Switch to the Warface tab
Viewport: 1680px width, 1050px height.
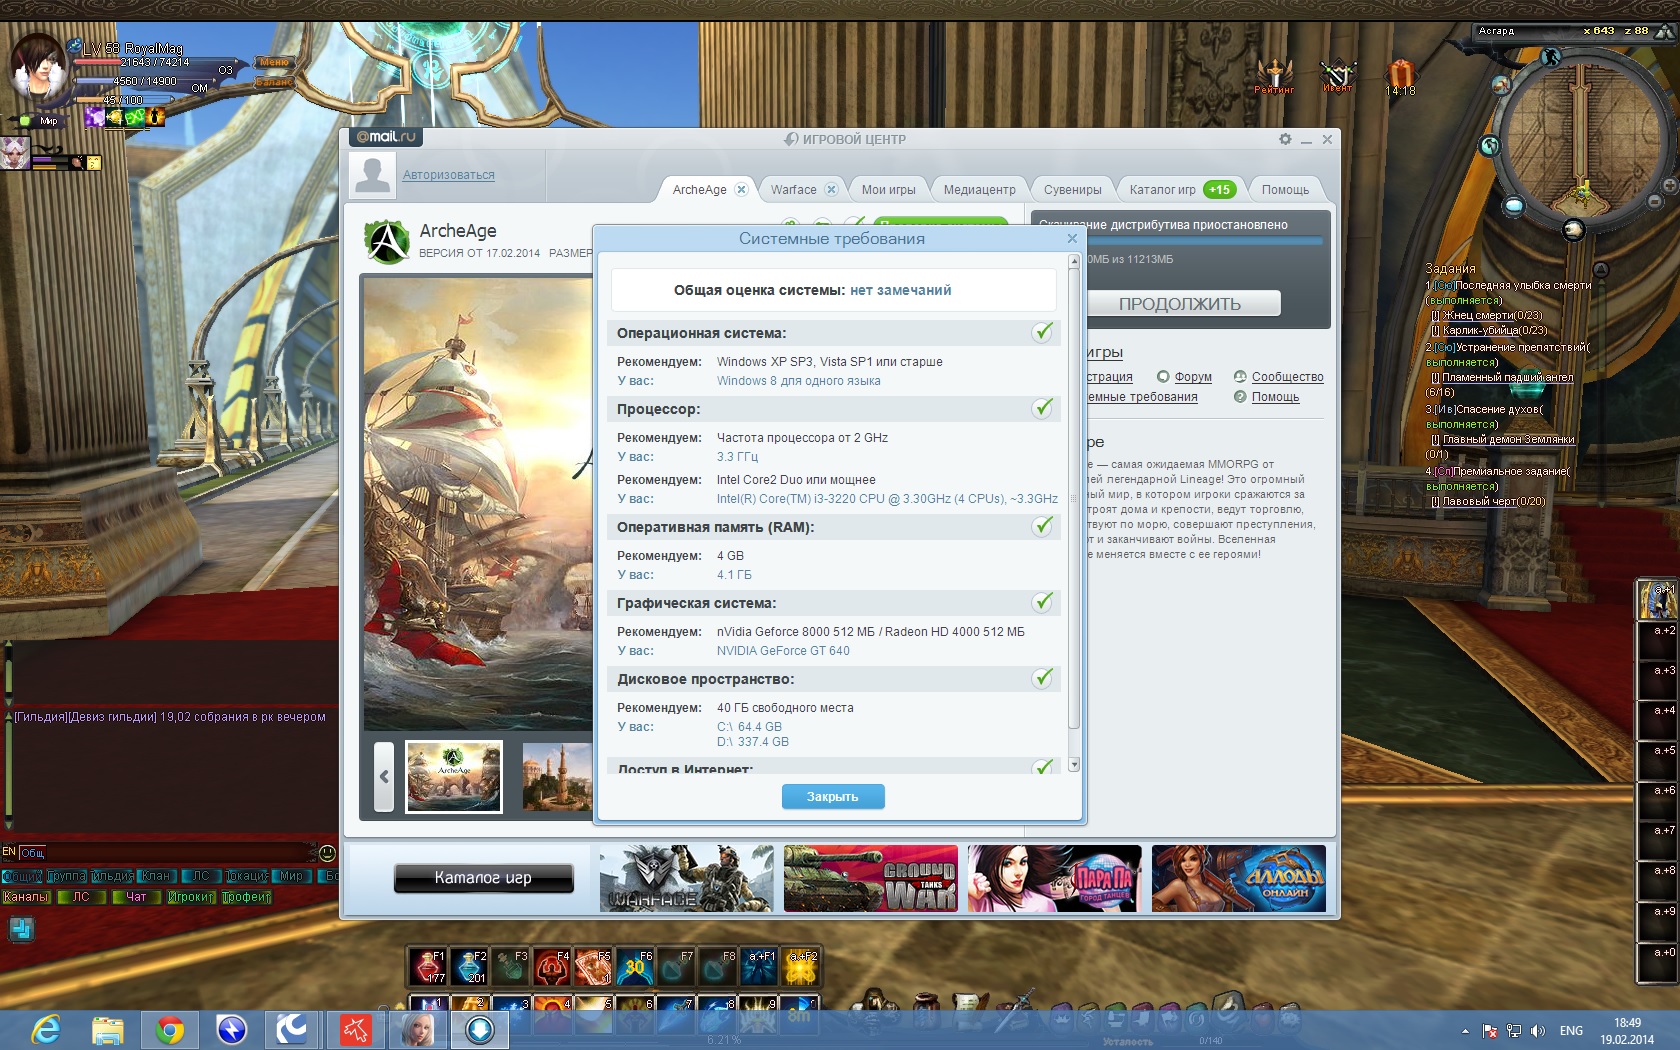point(793,189)
